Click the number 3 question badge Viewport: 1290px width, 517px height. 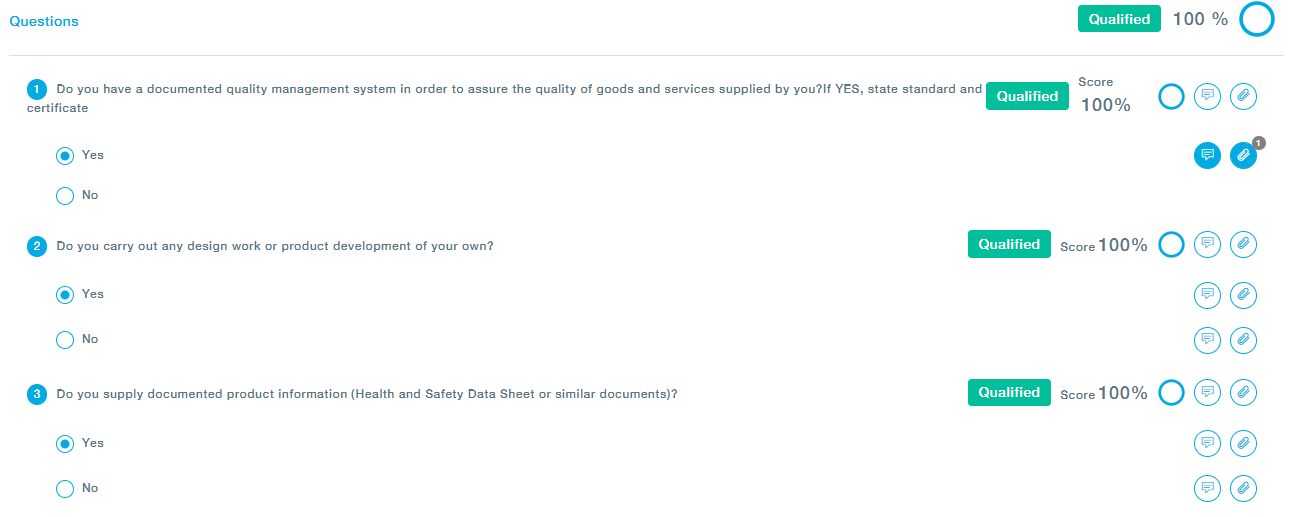click(37, 395)
